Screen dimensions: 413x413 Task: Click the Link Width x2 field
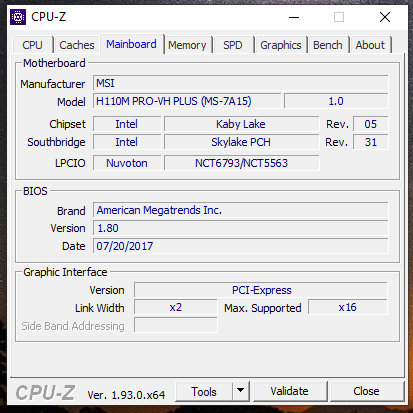point(176,307)
